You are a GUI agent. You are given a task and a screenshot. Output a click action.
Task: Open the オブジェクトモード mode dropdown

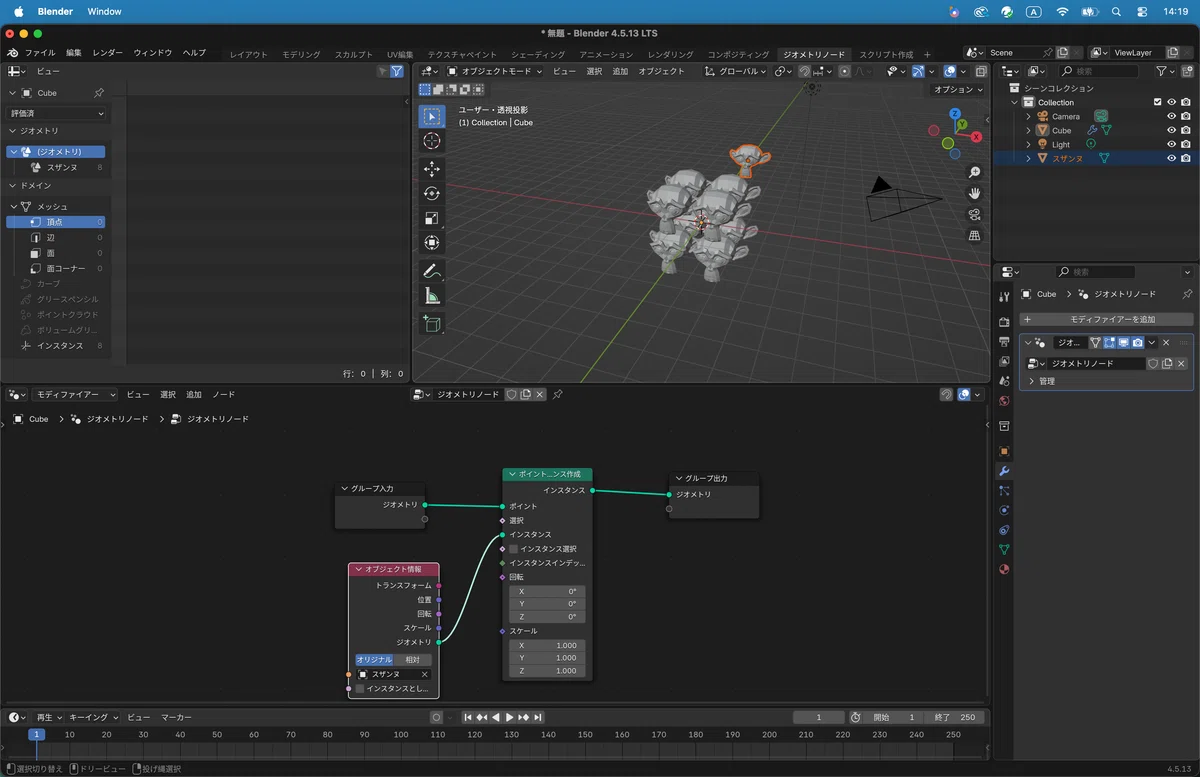(x=495, y=71)
